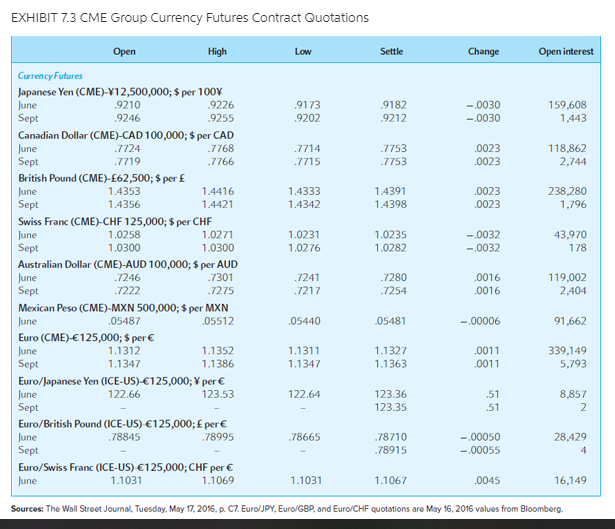The width and height of the screenshot is (615, 529).
Task: Click Swiss Franc June open value 1.0258
Action: pos(124,235)
